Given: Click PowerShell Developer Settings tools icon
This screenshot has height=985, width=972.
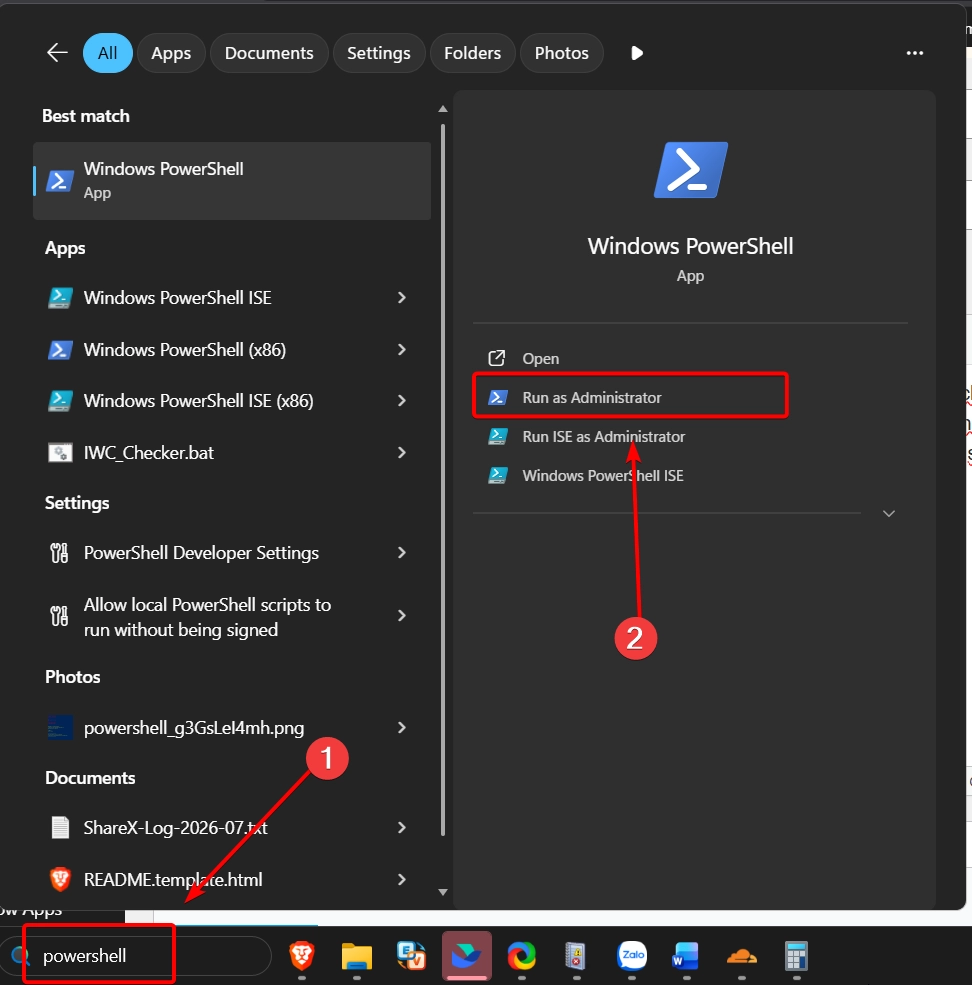Looking at the screenshot, I should tap(59, 553).
